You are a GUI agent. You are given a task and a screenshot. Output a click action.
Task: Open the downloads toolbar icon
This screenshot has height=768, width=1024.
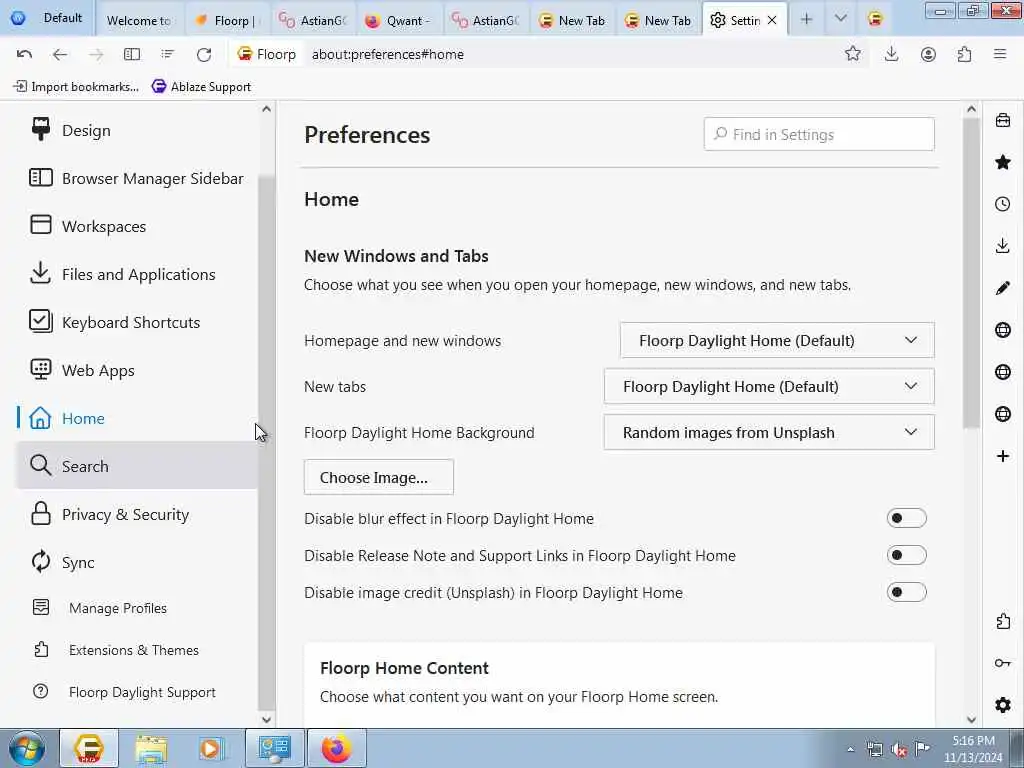pos(891,54)
